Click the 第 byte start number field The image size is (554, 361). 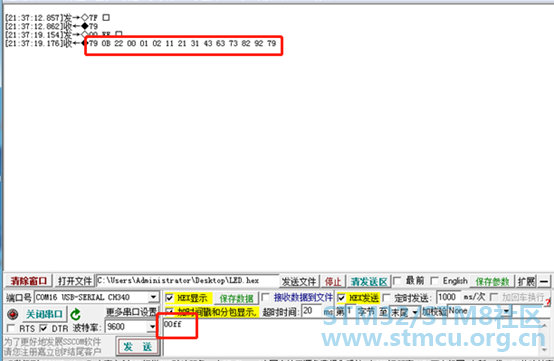tap(350, 311)
